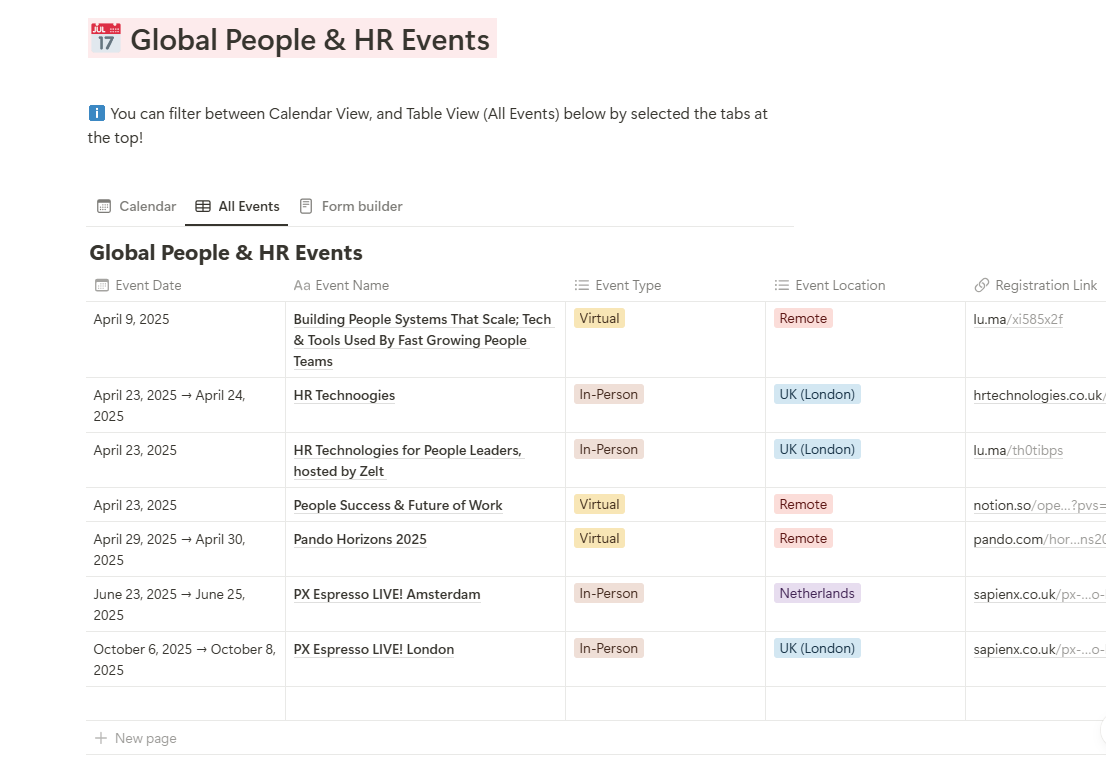
Task: Click the Registration Link column link icon
Action: click(x=981, y=285)
